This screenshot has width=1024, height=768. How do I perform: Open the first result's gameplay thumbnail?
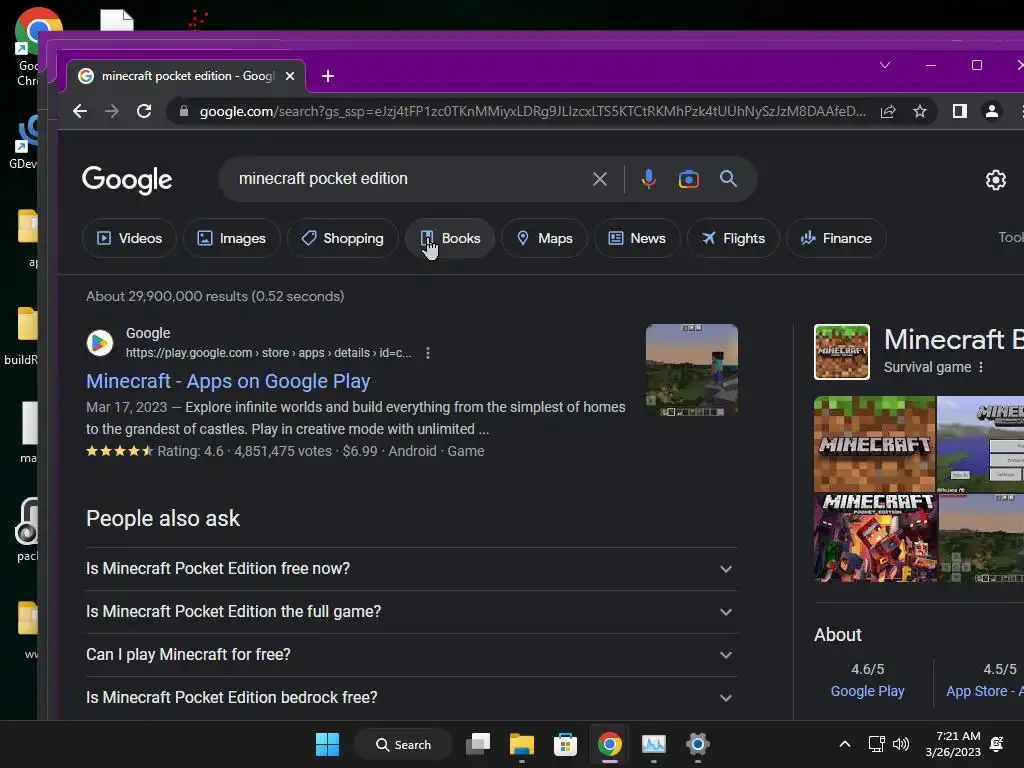[692, 370]
